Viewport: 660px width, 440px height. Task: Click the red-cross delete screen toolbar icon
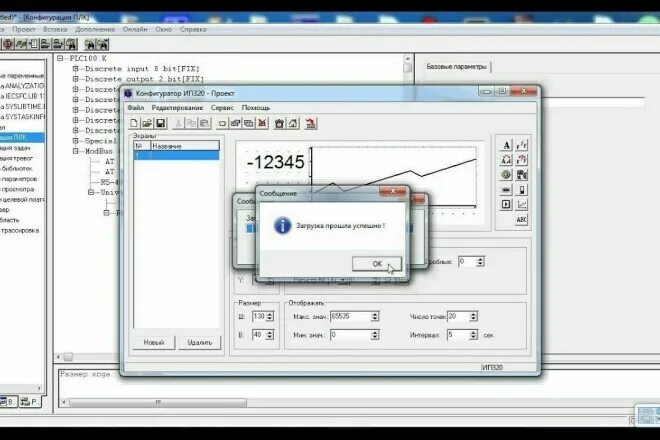point(262,123)
